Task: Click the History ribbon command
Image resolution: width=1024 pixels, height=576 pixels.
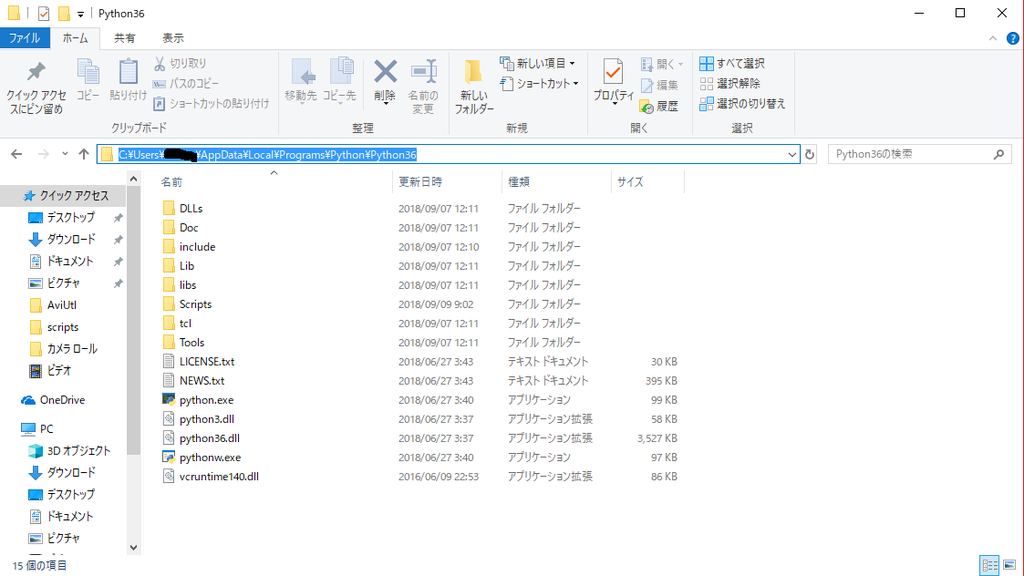Action: click(660, 106)
